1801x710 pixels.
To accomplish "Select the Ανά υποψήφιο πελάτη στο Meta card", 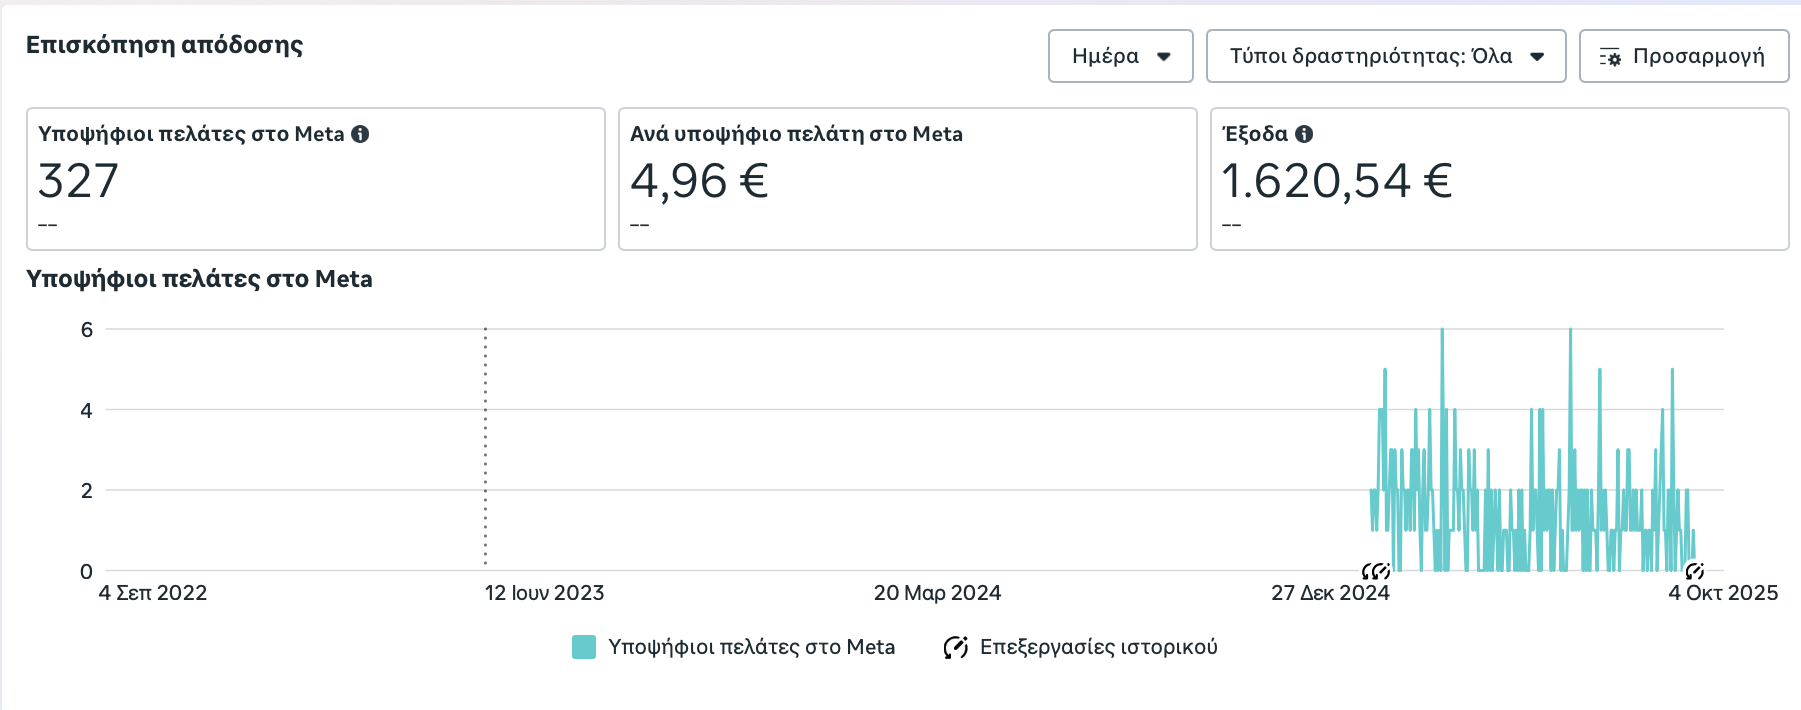I will click(x=907, y=179).
